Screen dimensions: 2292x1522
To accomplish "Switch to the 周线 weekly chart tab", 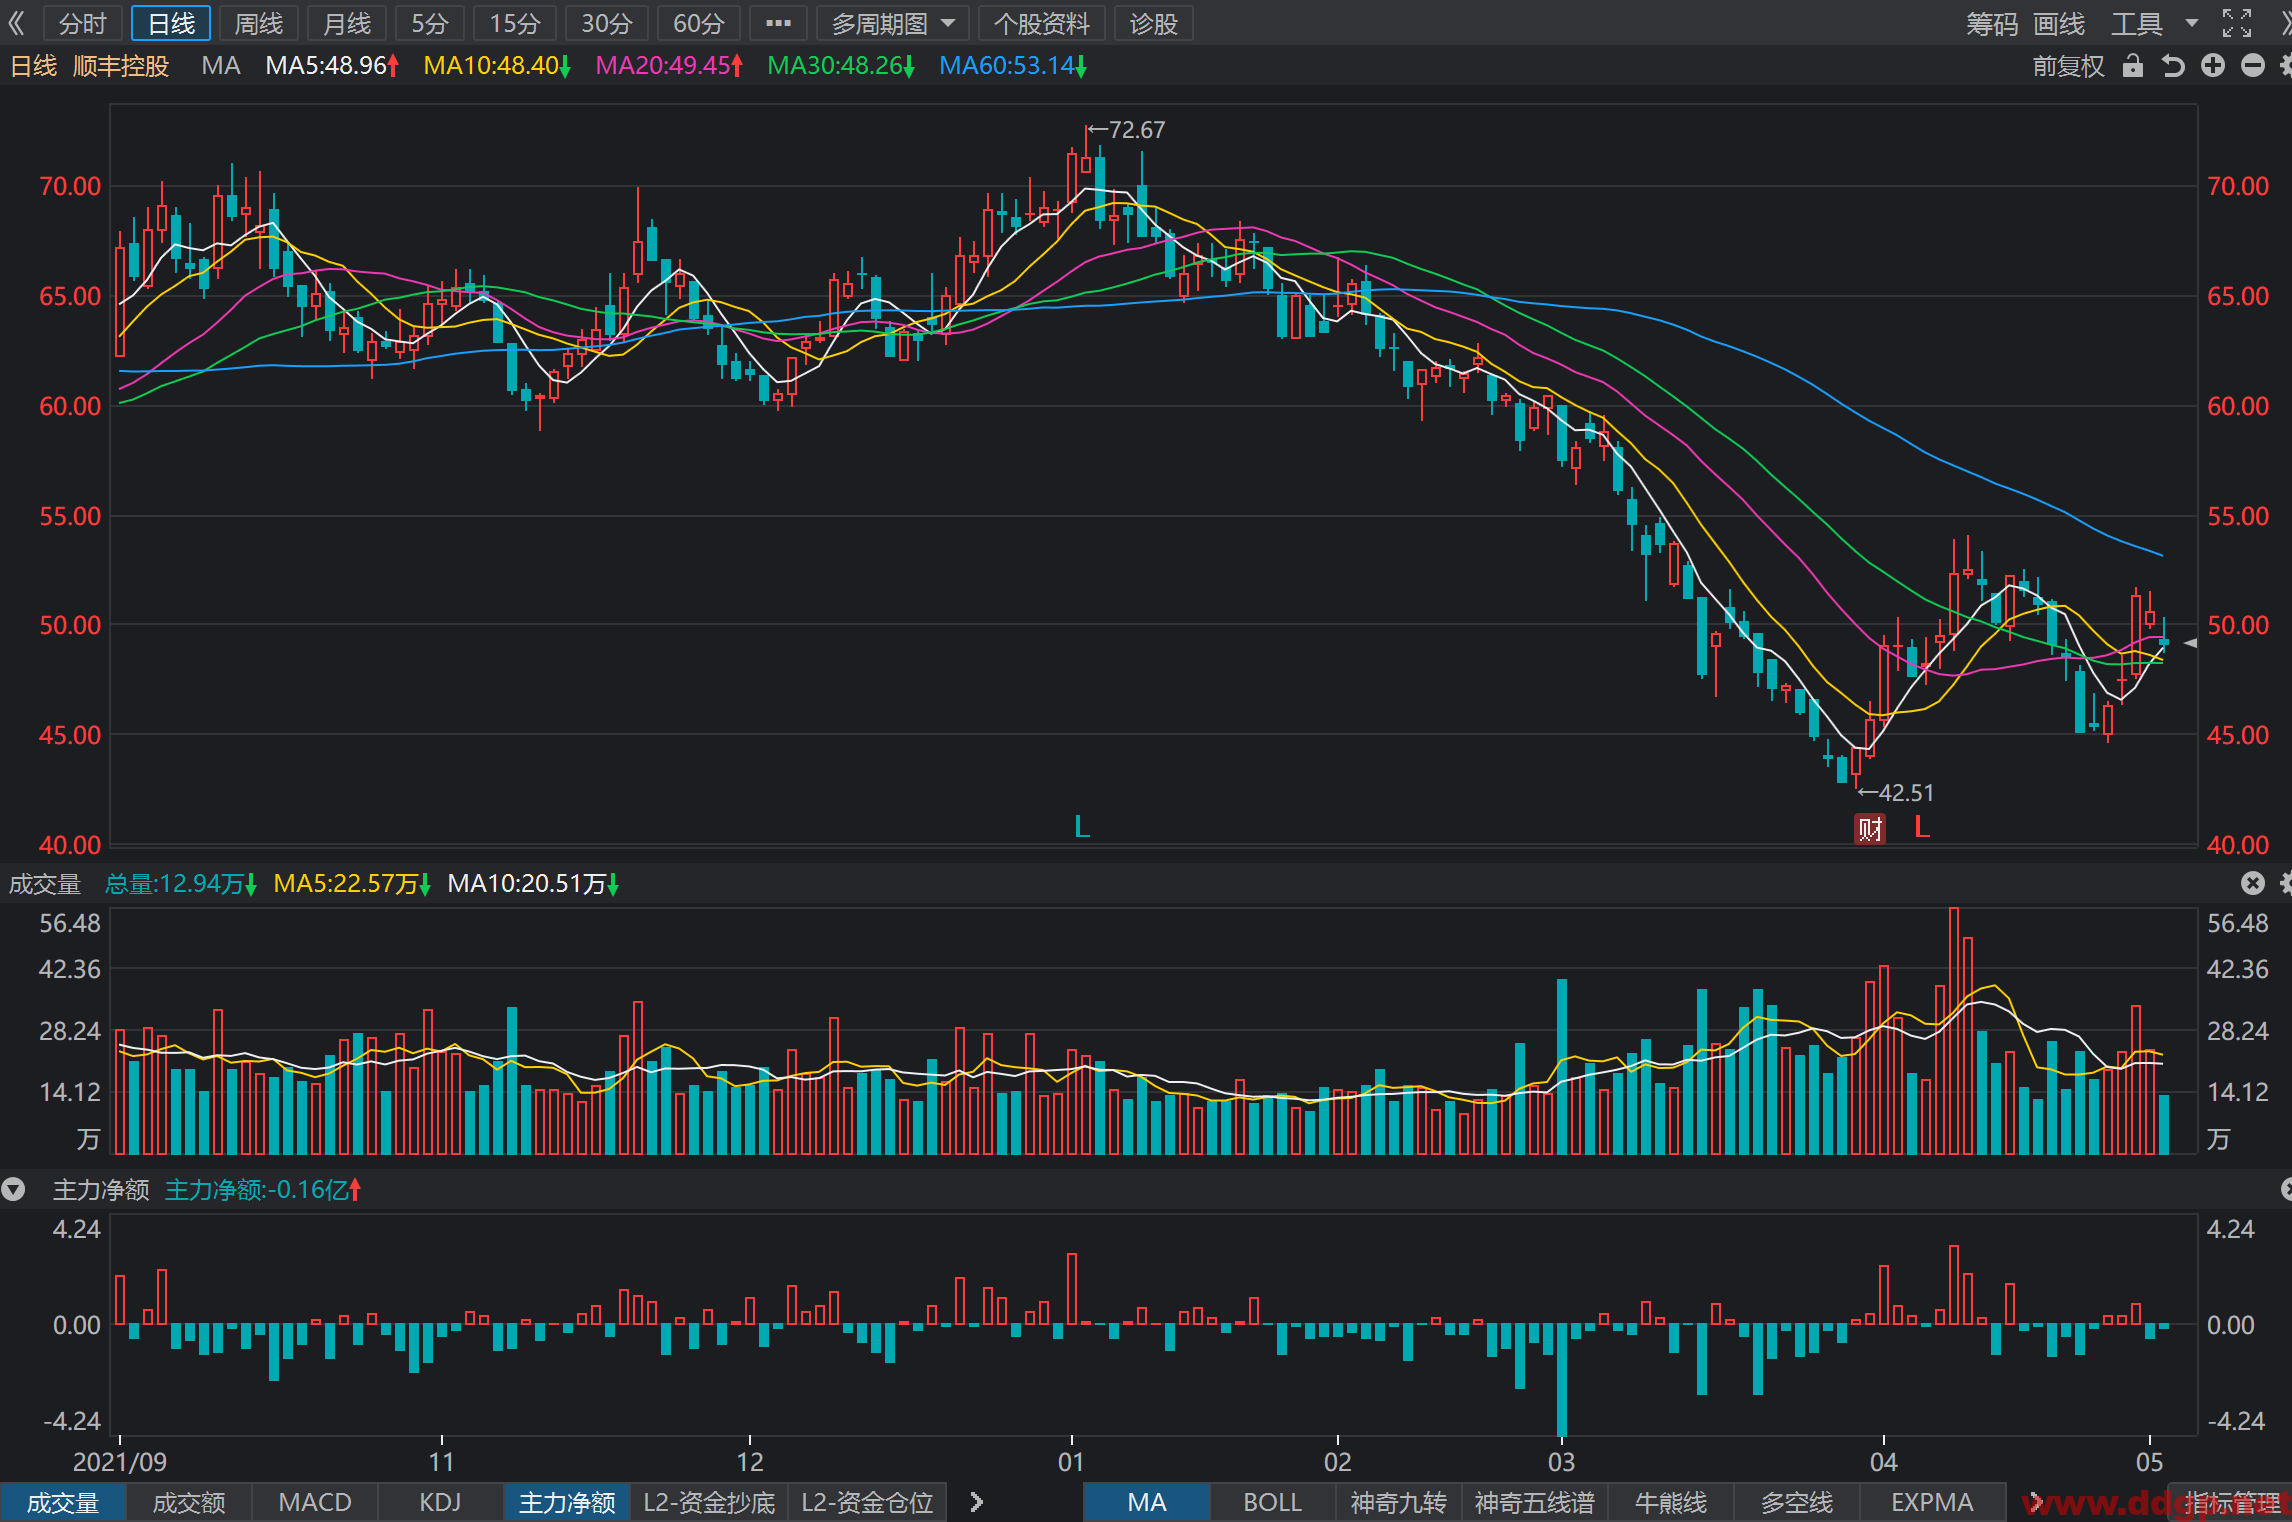I will tap(258, 23).
